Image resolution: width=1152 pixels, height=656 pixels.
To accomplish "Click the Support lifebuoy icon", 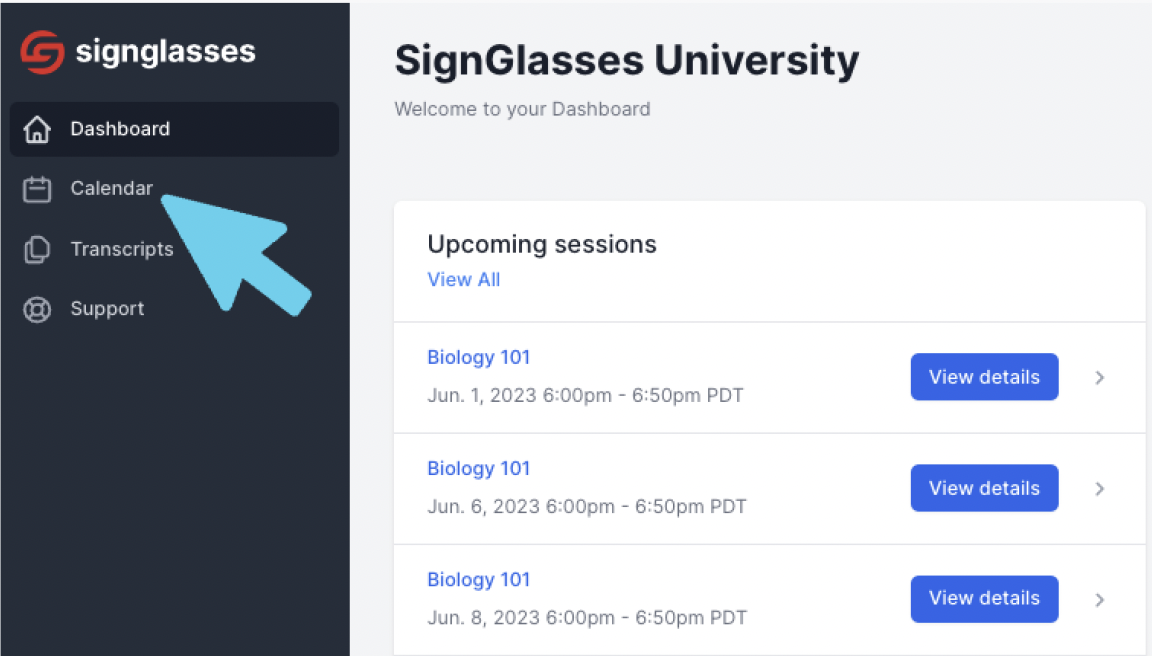I will pos(37,309).
